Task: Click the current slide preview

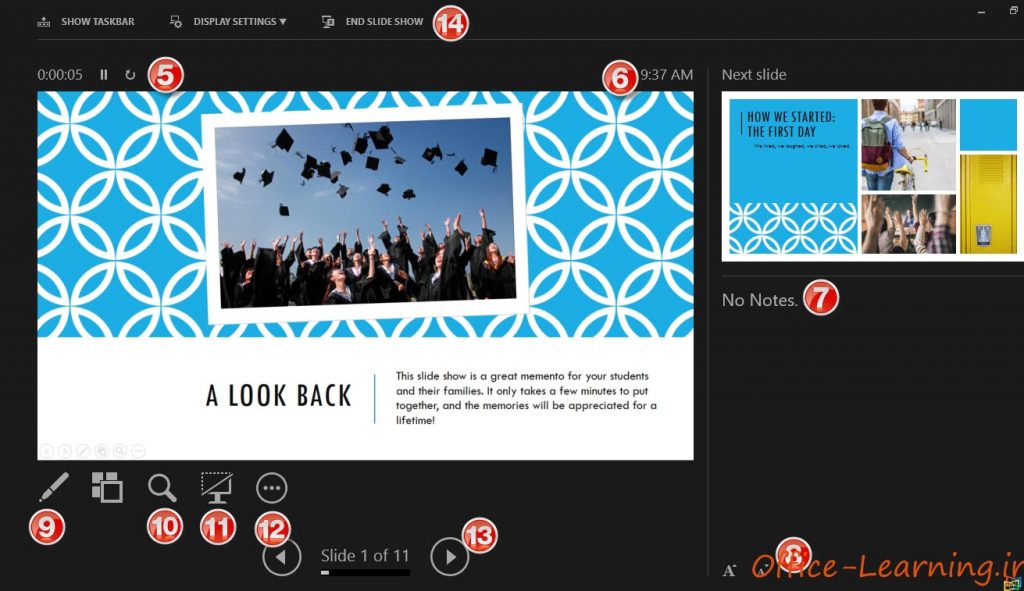Action: (365, 275)
